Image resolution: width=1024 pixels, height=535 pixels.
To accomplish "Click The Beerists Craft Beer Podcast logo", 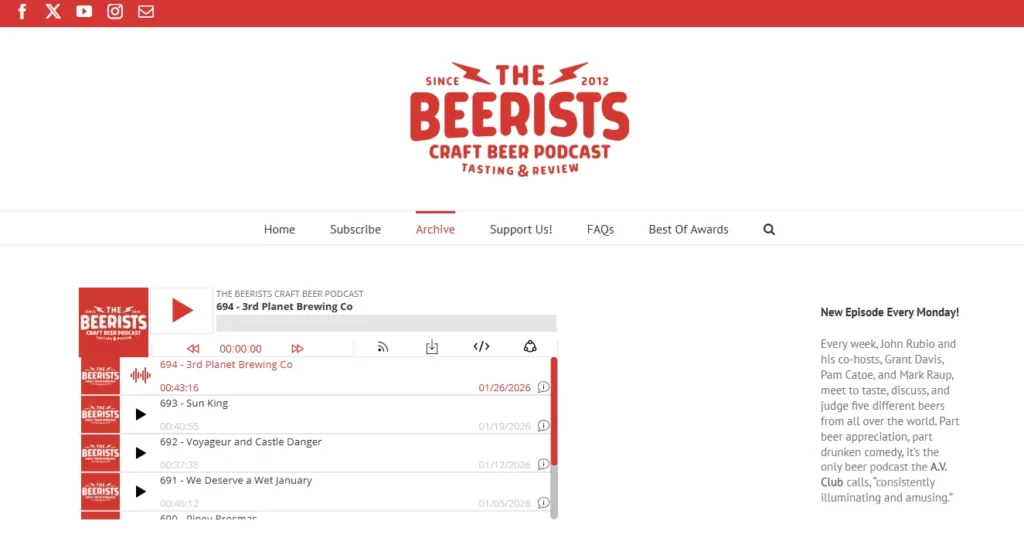I will click(x=519, y=119).
